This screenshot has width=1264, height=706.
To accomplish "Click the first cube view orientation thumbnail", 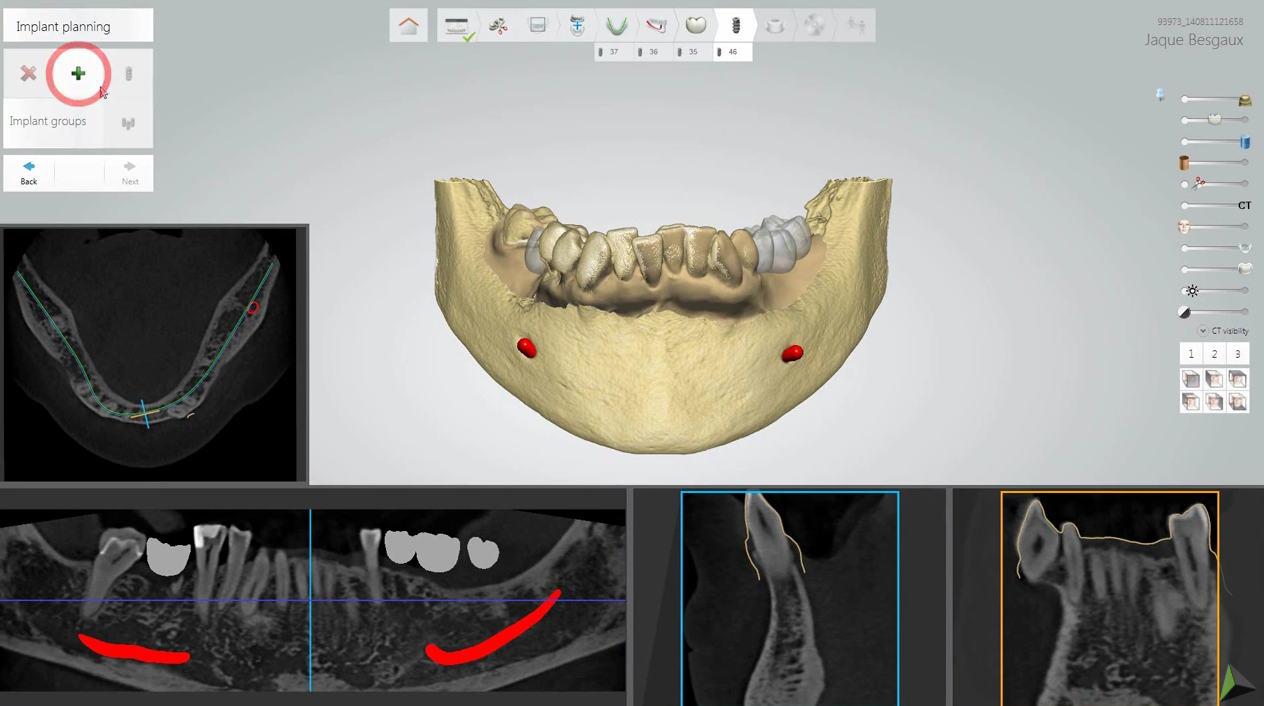I will point(1190,379).
